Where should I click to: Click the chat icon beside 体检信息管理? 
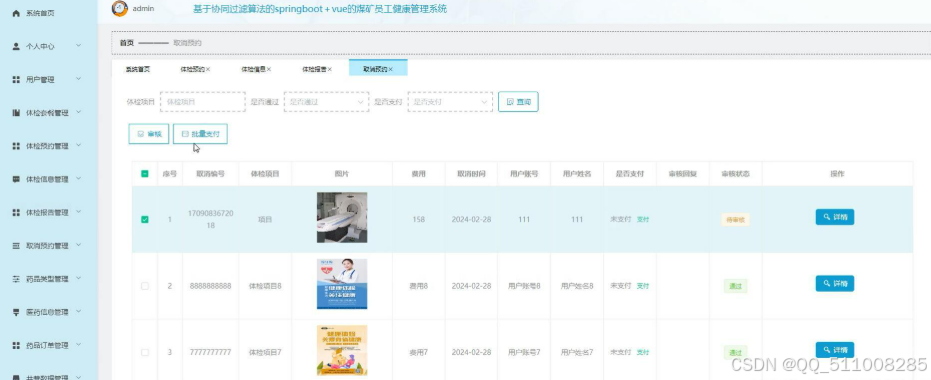[x=16, y=179]
